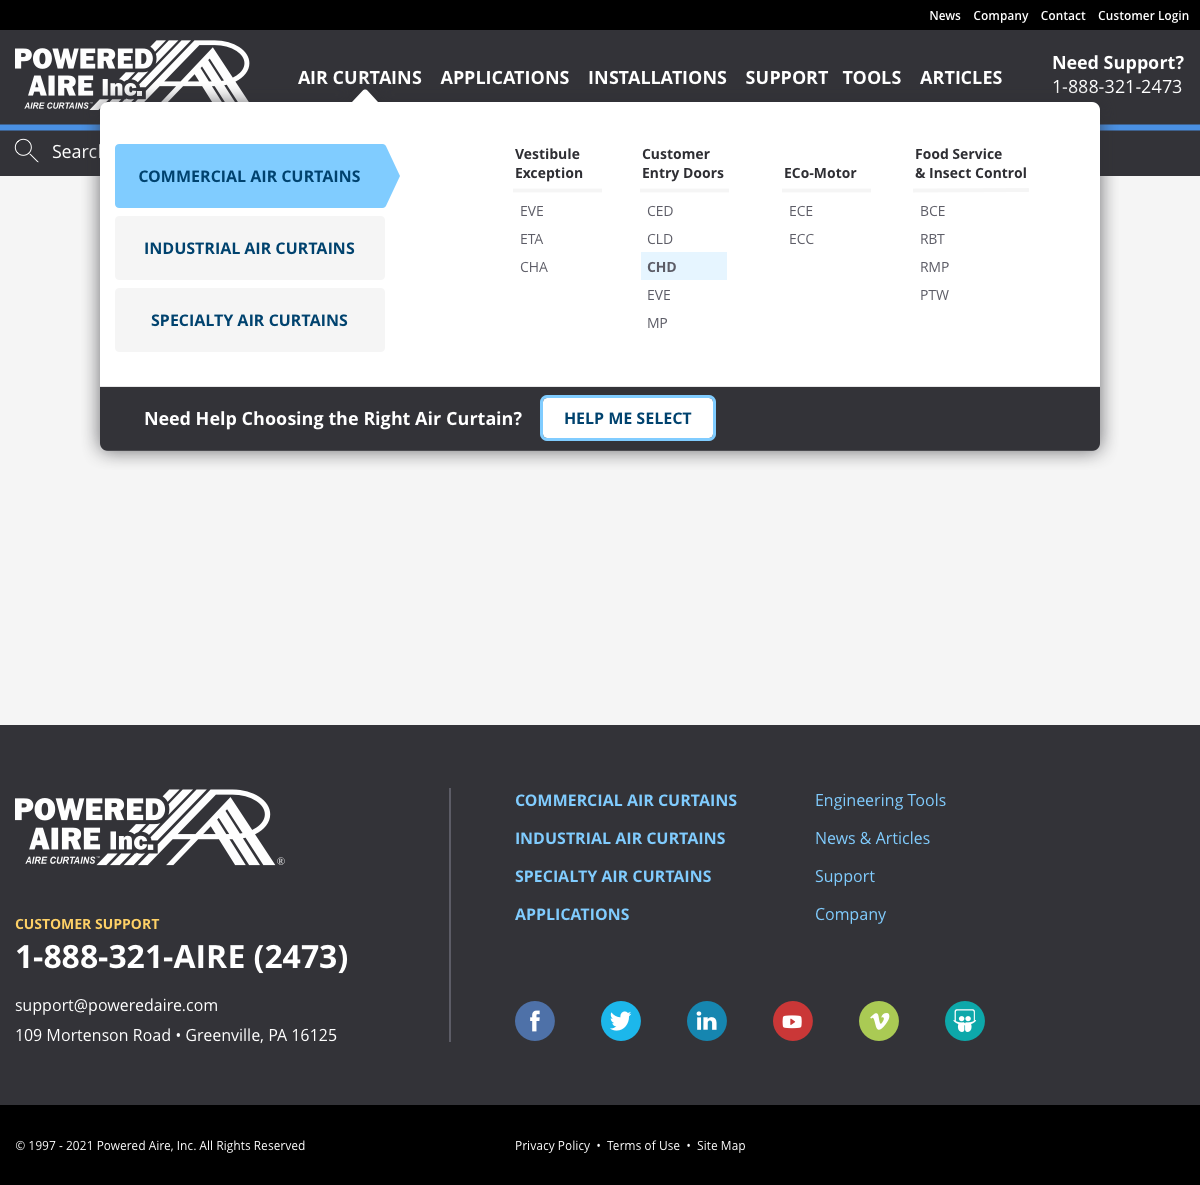
Task: Open the Terms of Use link
Action: coord(643,1146)
